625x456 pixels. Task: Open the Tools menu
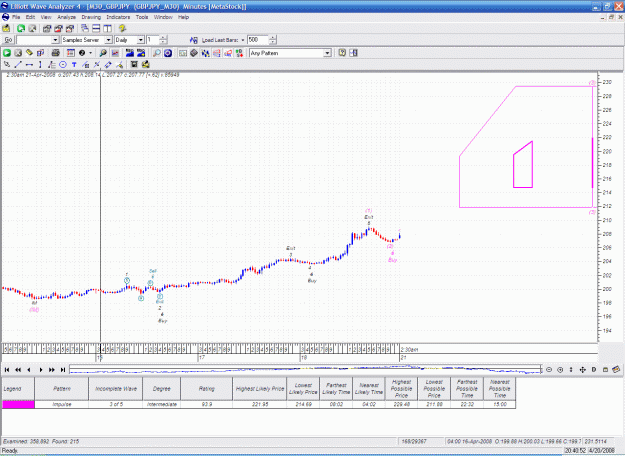pyautogui.click(x=142, y=17)
